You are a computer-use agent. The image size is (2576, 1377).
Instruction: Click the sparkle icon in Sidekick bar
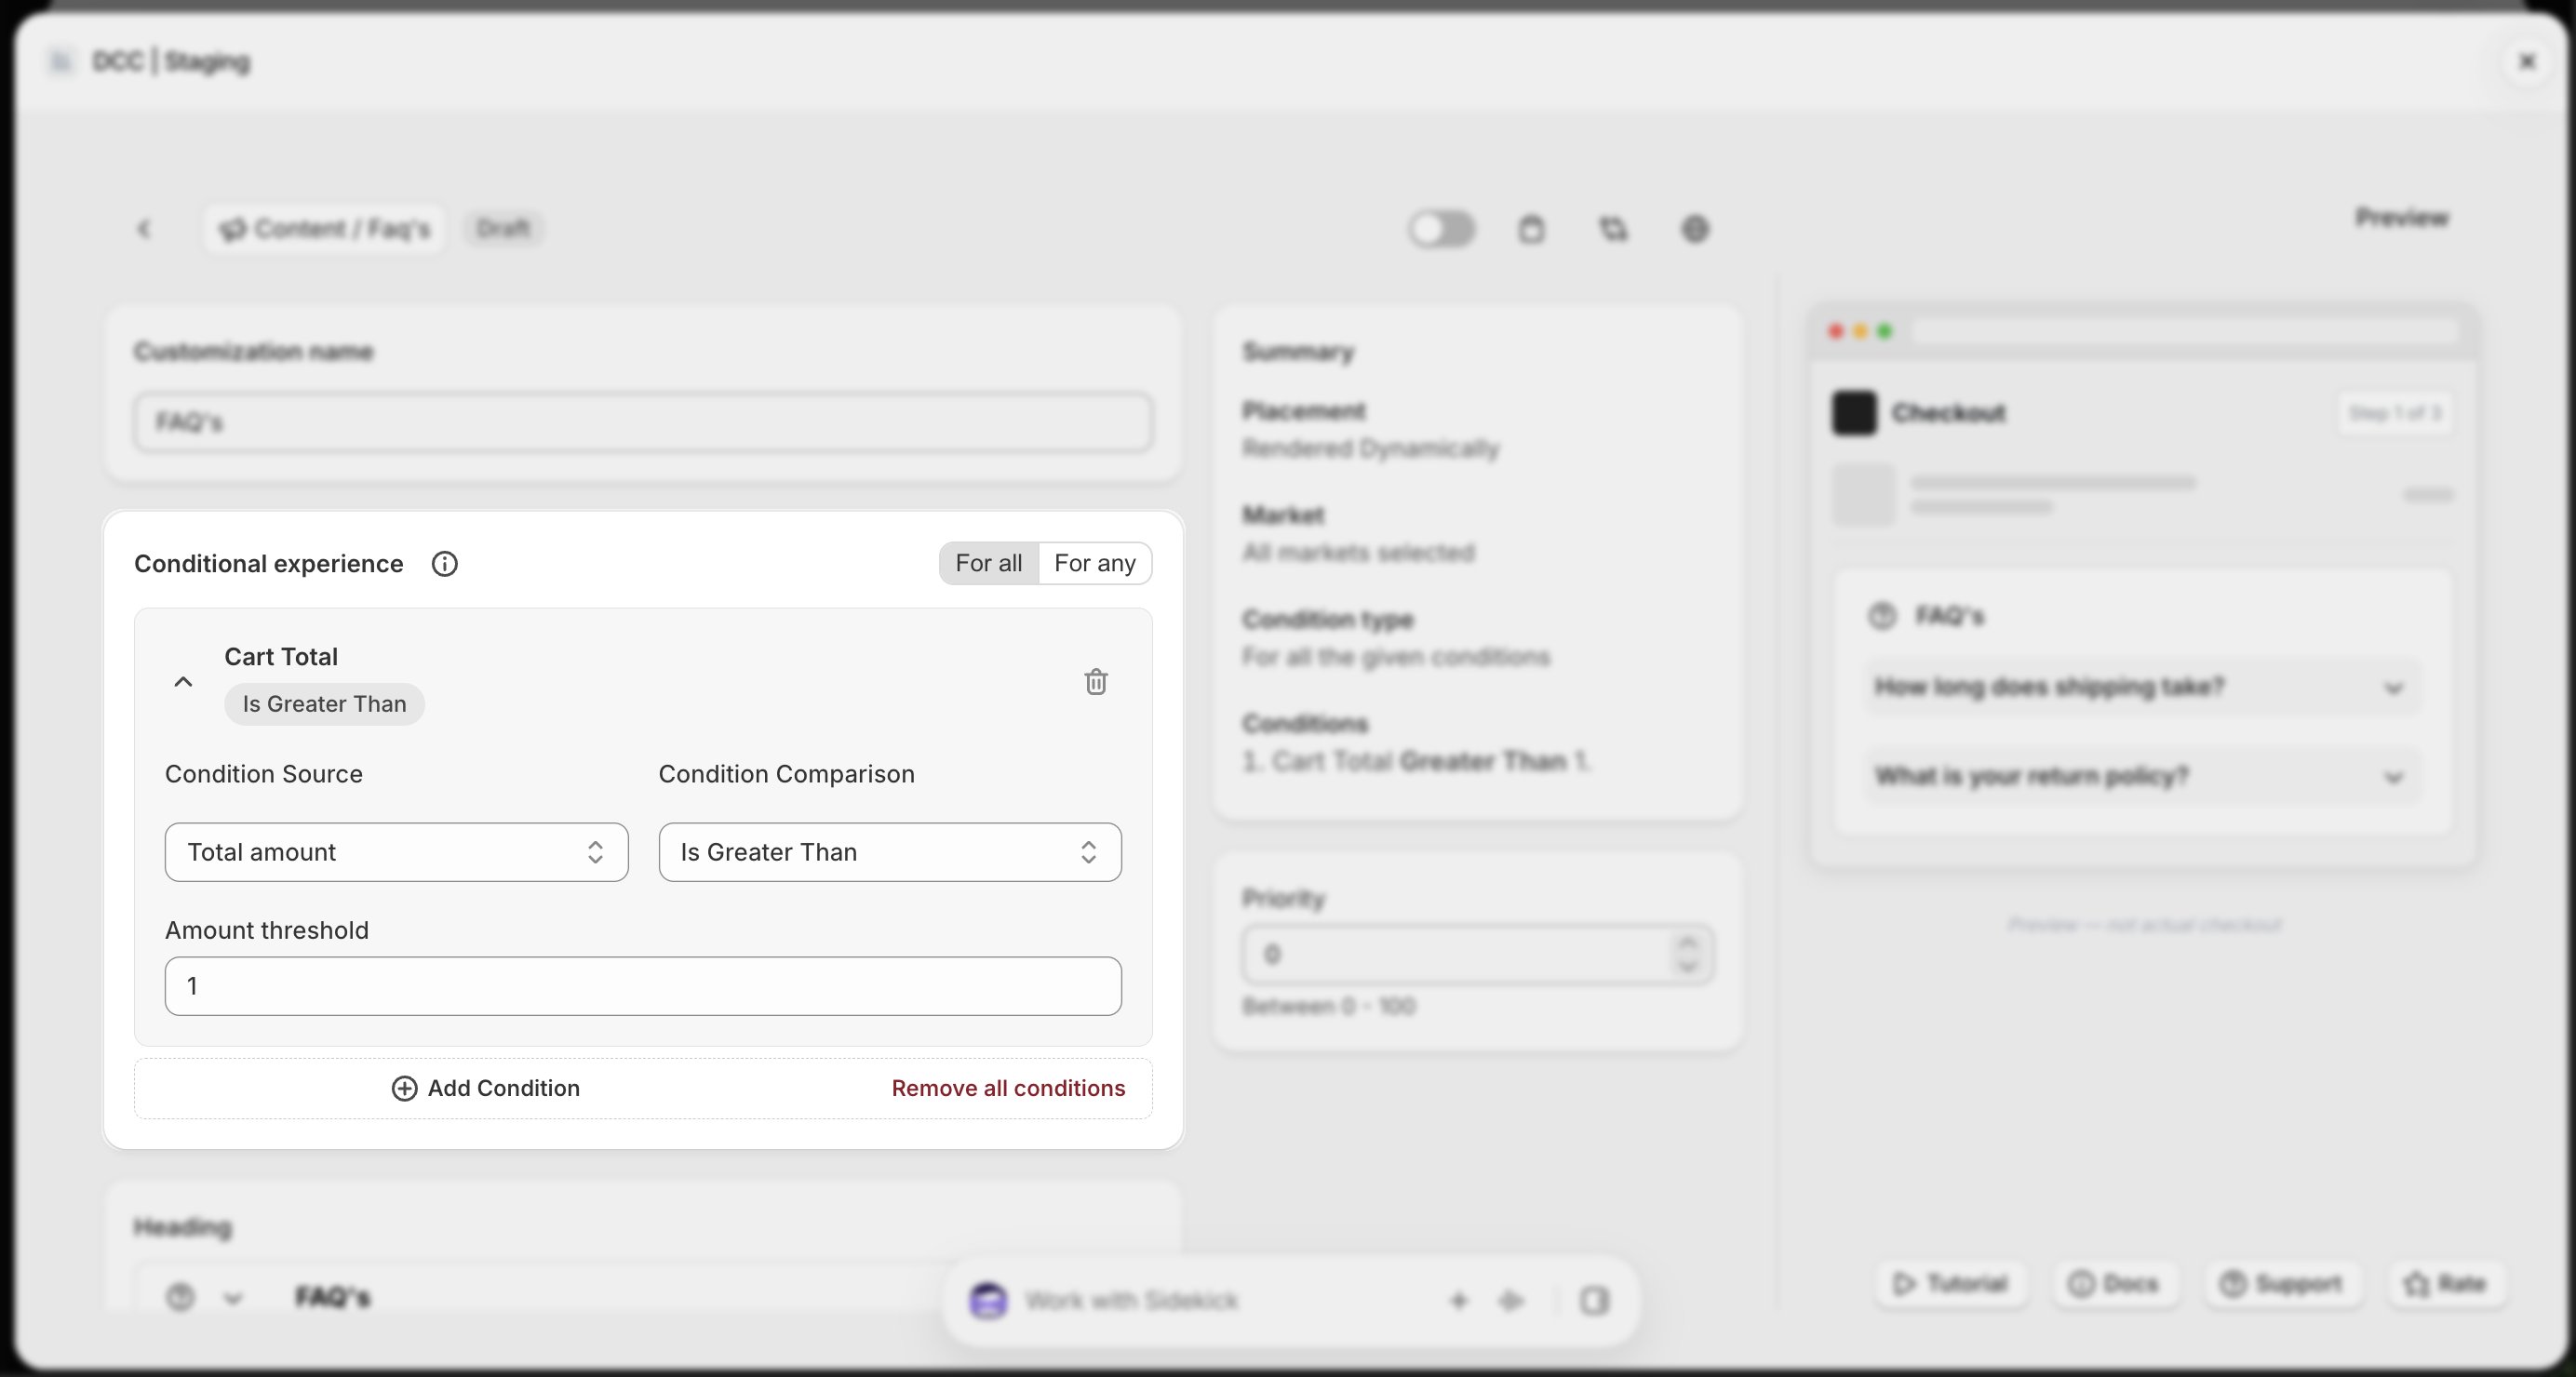[x=1511, y=1301]
